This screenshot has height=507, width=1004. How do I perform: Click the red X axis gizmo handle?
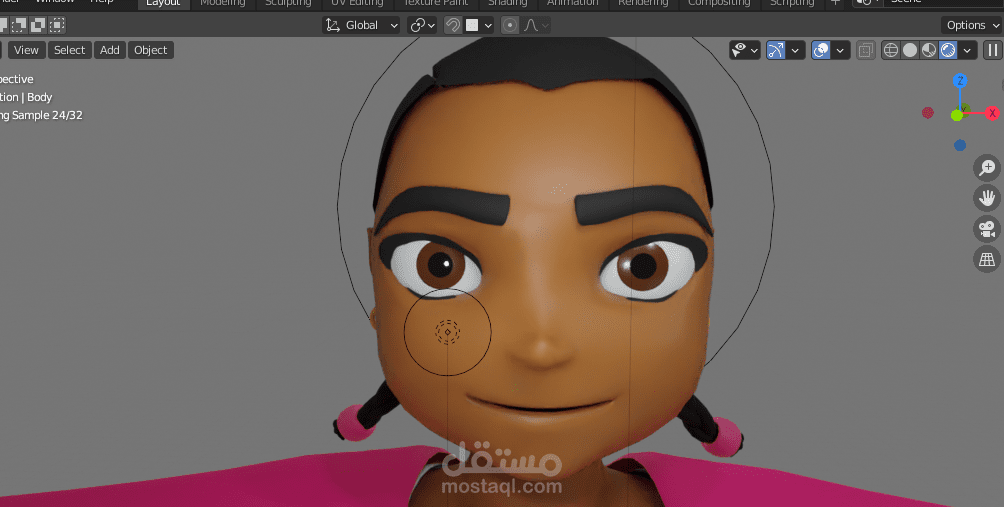992,113
